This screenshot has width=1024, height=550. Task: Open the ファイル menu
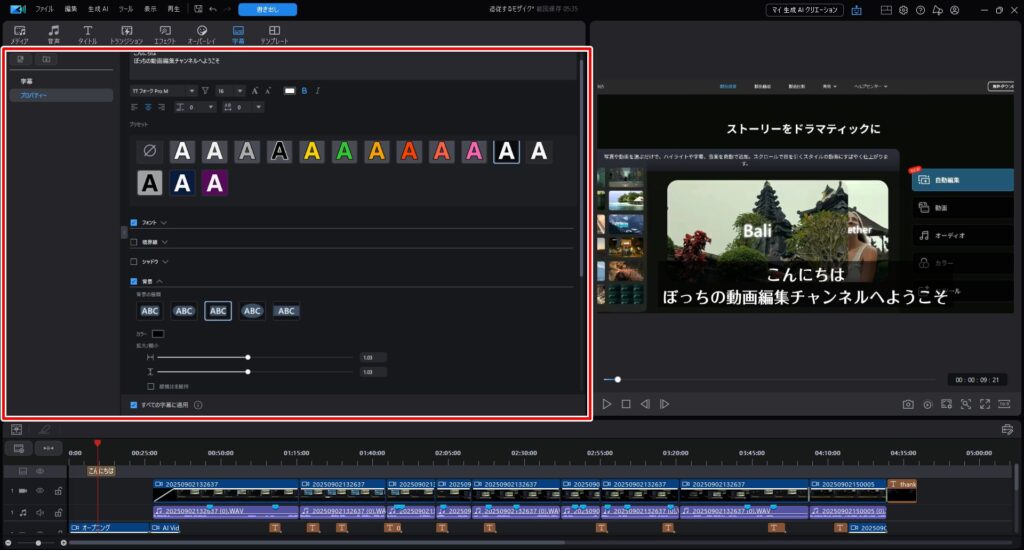(x=44, y=9)
